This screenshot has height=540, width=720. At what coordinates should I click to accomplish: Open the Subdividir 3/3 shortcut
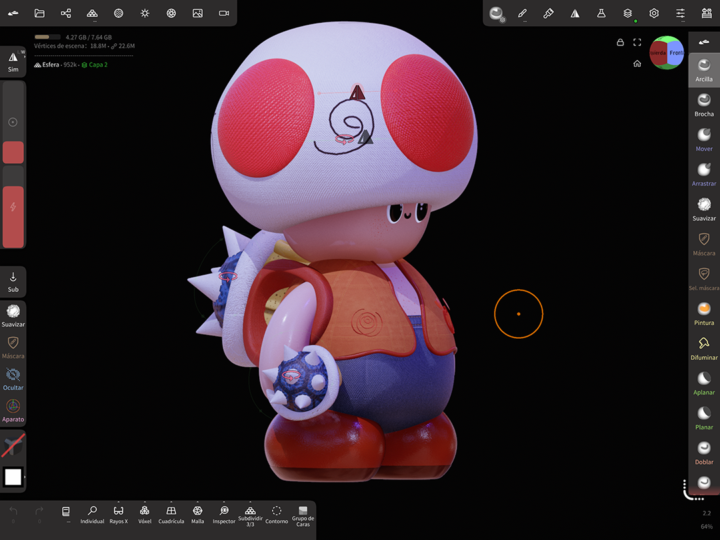pos(250,515)
